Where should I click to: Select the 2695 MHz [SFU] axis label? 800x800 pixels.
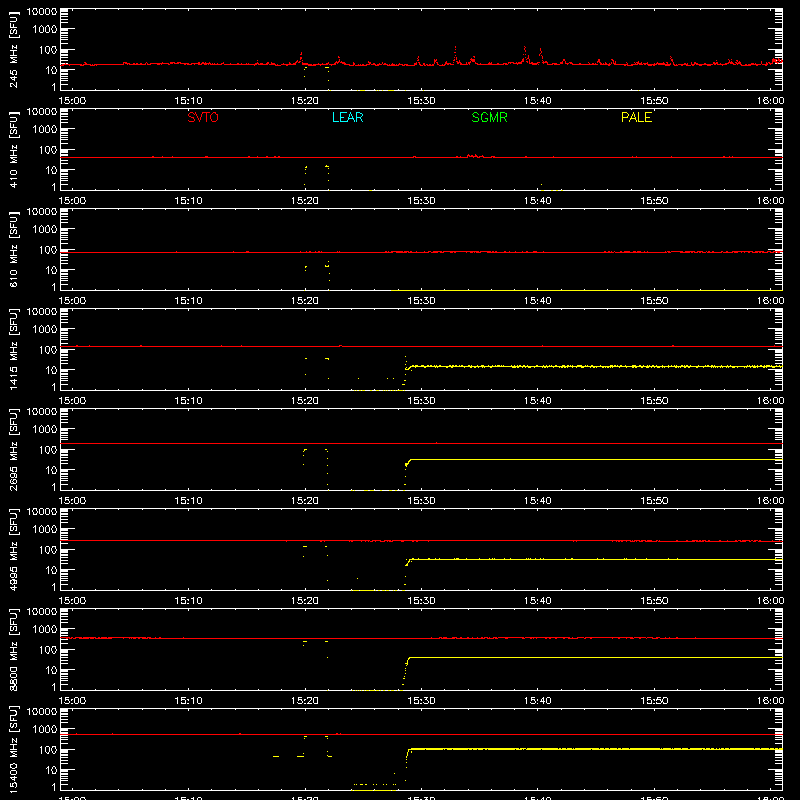(13, 450)
